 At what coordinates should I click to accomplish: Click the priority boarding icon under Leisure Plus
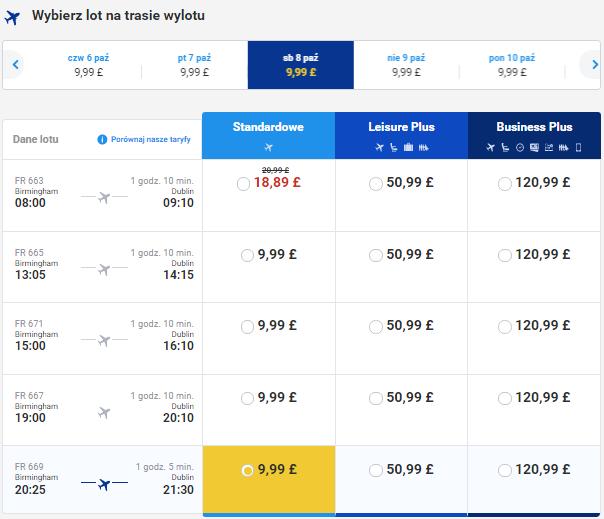tap(423, 148)
